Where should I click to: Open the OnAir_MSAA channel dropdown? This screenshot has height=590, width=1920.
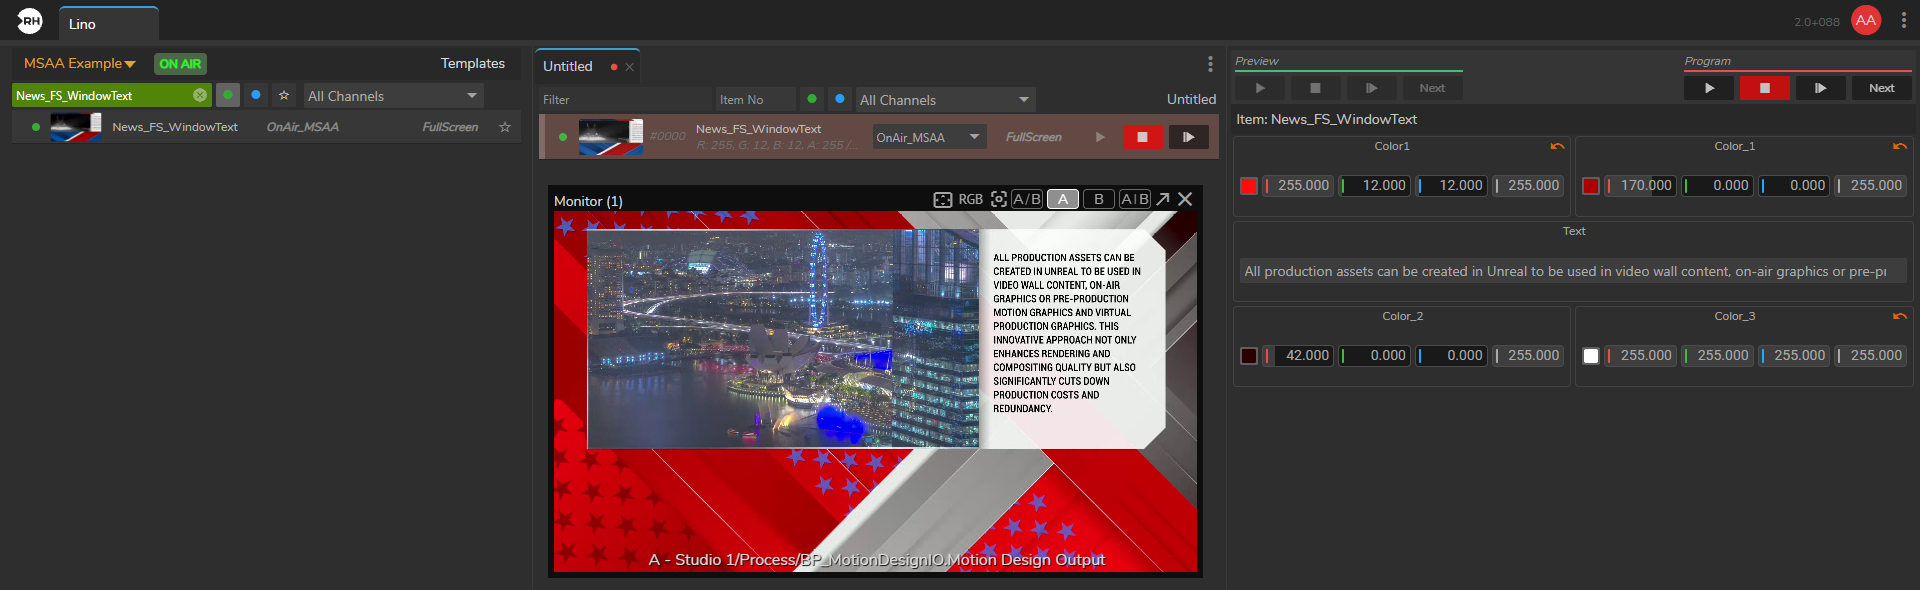[x=928, y=137]
